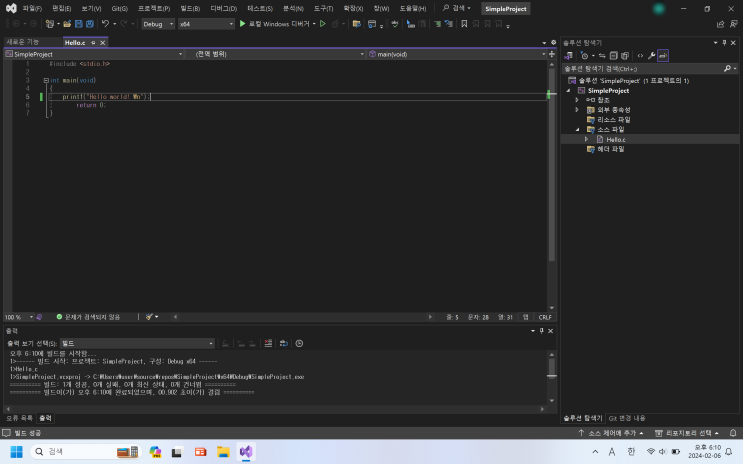Open Properties wrench icon in Solution Explorer
743x464 pixels.
coord(652,55)
